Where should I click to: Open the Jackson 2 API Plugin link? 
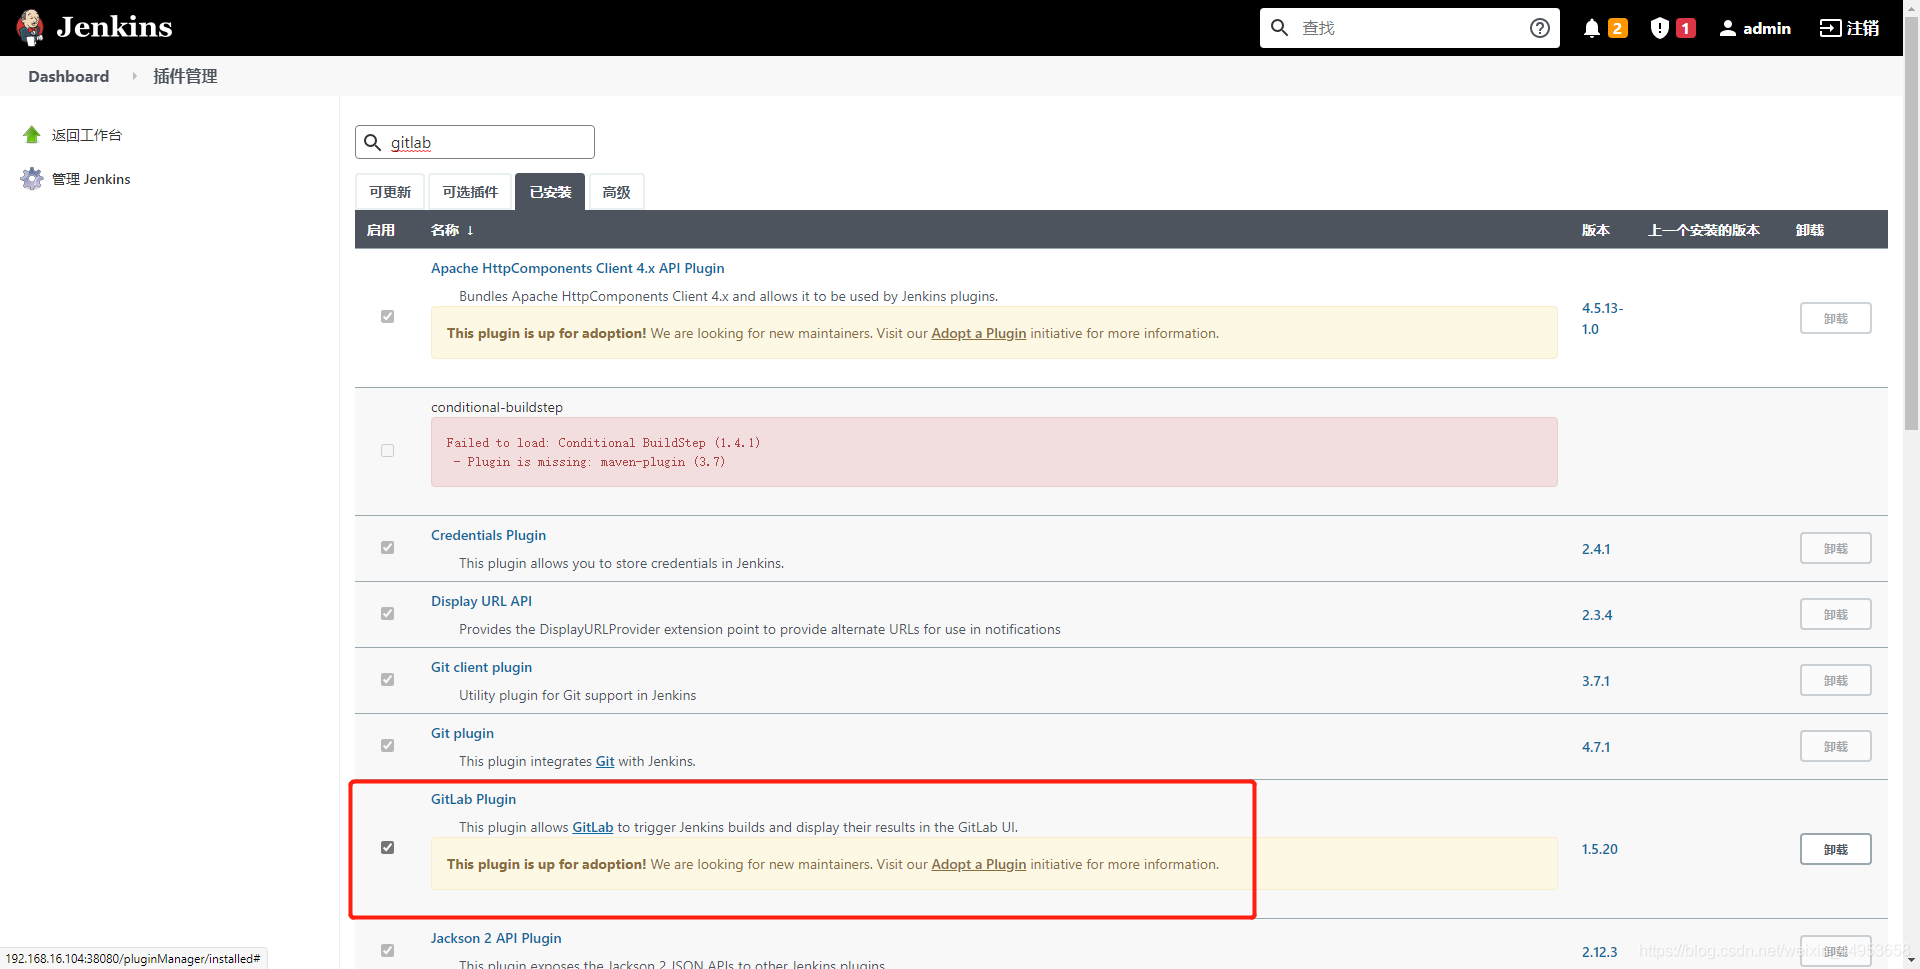[496, 938]
